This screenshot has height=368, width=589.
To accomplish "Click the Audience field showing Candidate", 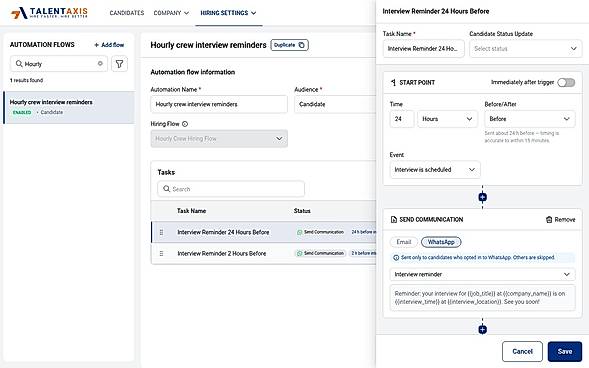I will pyautogui.click(x=335, y=104).
